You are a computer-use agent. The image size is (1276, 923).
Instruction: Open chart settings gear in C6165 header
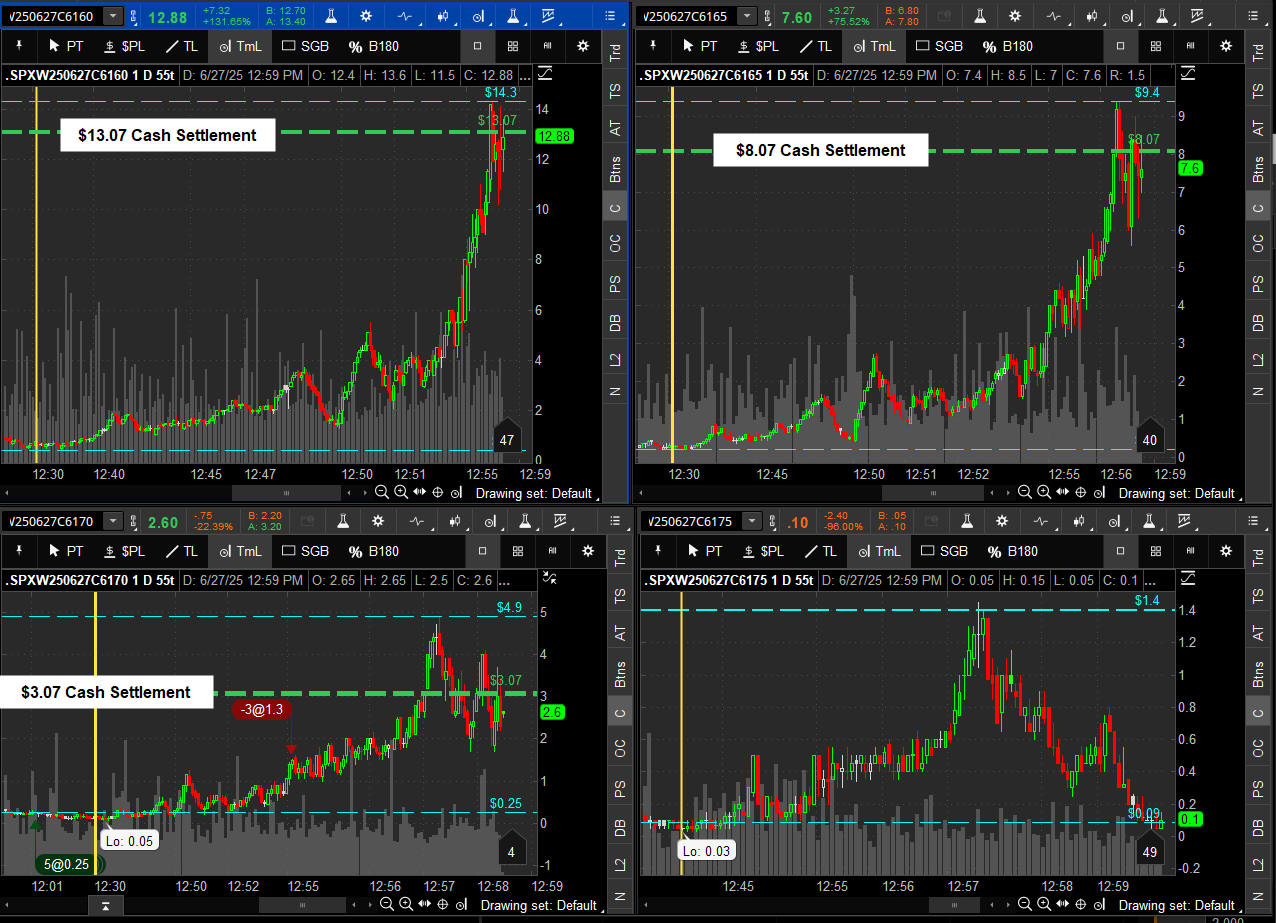point(1015,16)
